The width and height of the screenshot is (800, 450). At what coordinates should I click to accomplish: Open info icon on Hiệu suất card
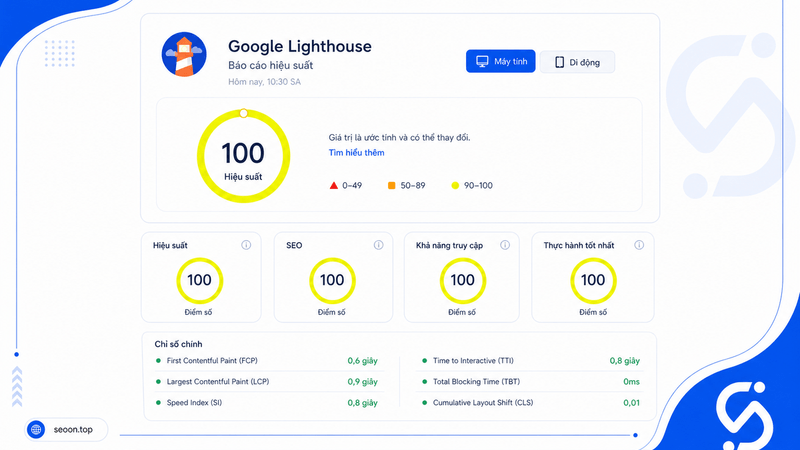[246, 245]
